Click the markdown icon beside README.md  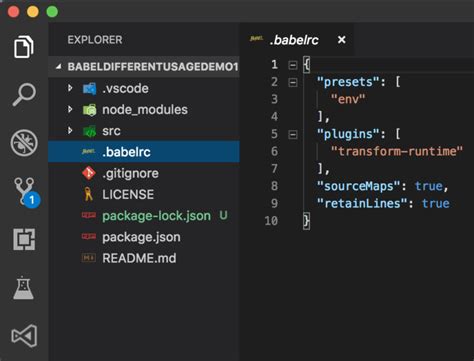pyautogui.click(x=89, y=258)
